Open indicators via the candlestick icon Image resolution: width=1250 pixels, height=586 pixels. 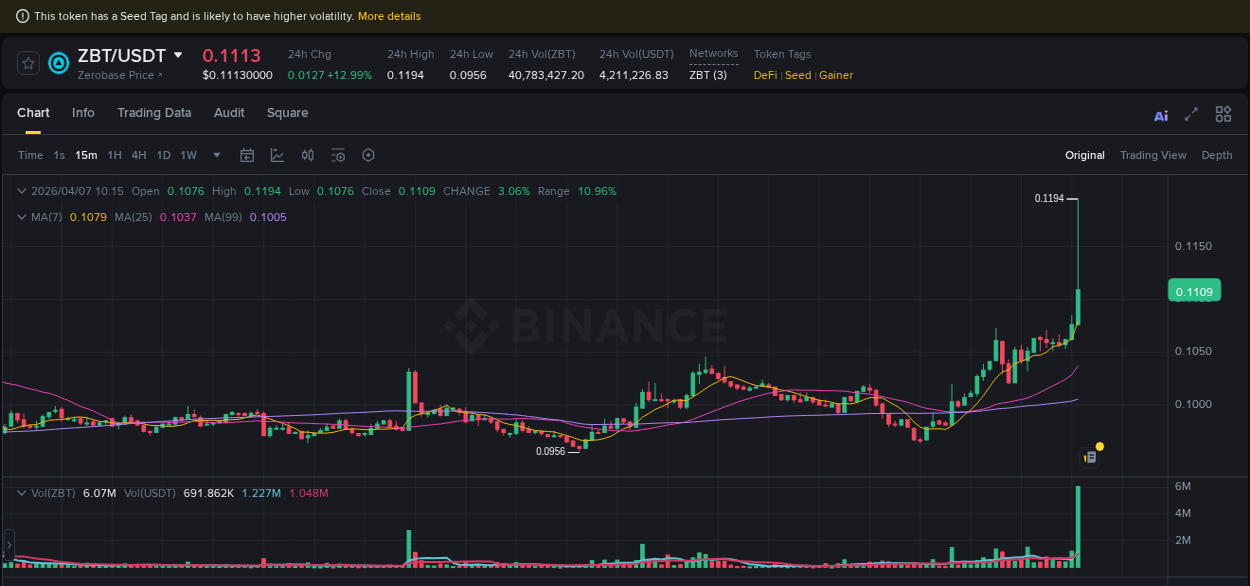307,155
